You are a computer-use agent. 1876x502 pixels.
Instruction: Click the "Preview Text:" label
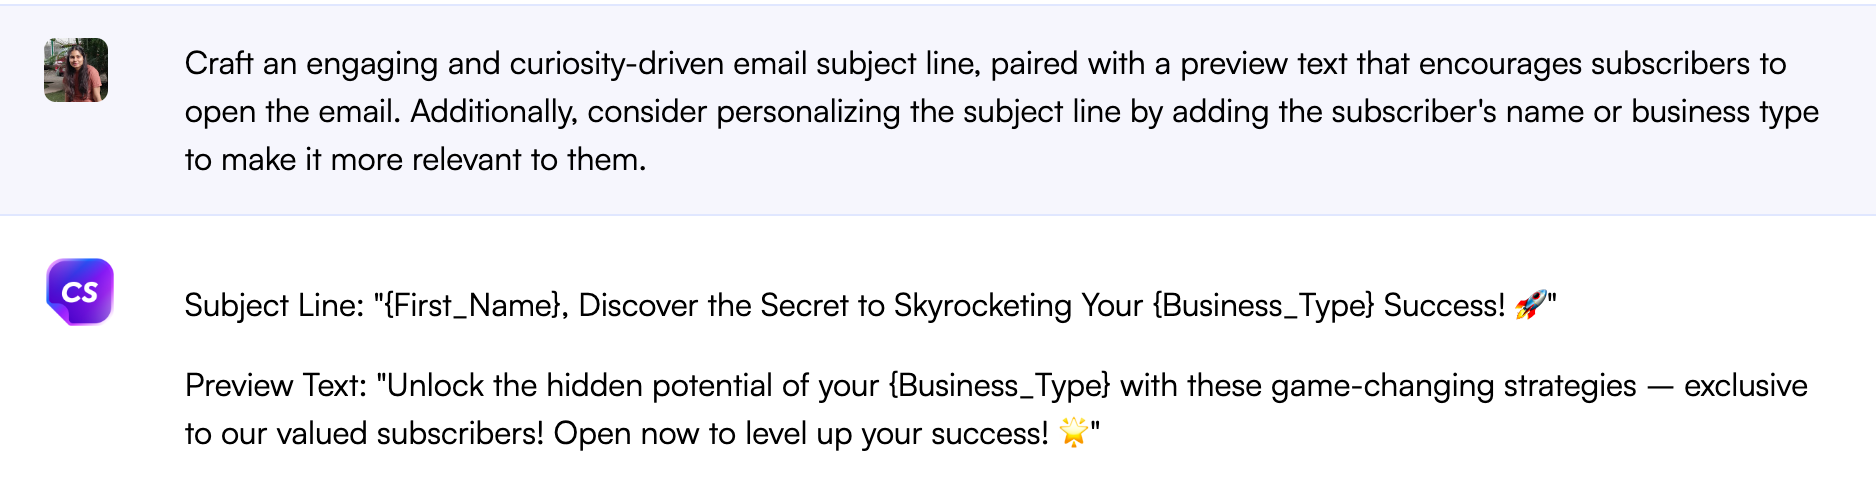coord(277,385)
